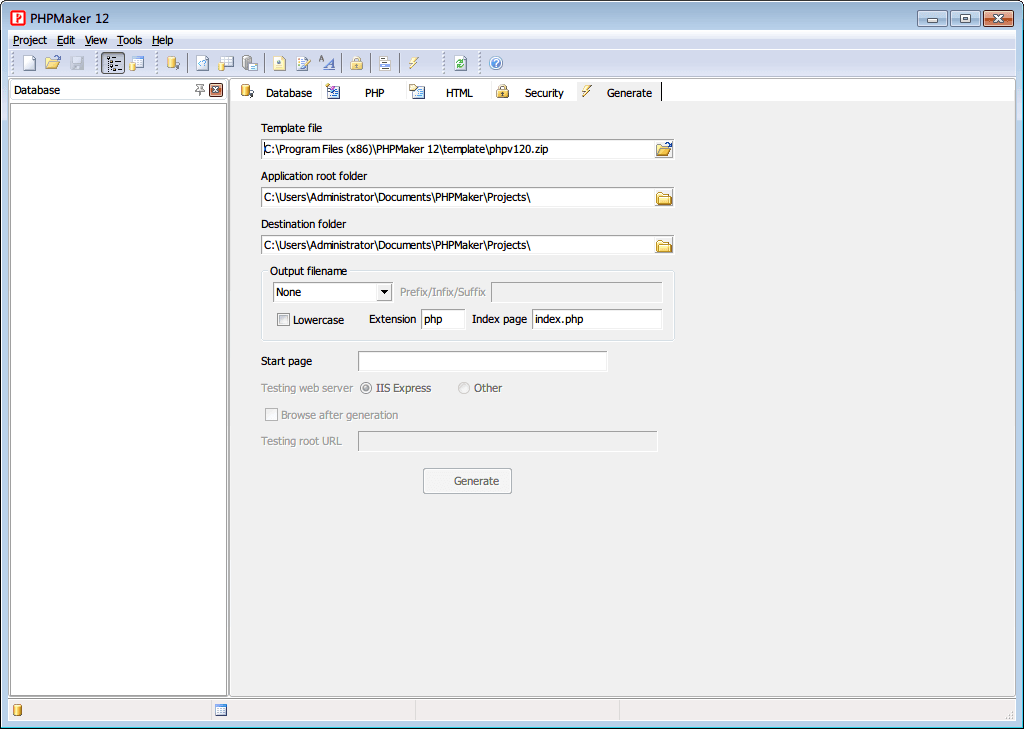Image resolution: width=1024 pixels, height=729 pixels.
Task: Click the padlock security toolbar icon
Action: pos(357,63)
